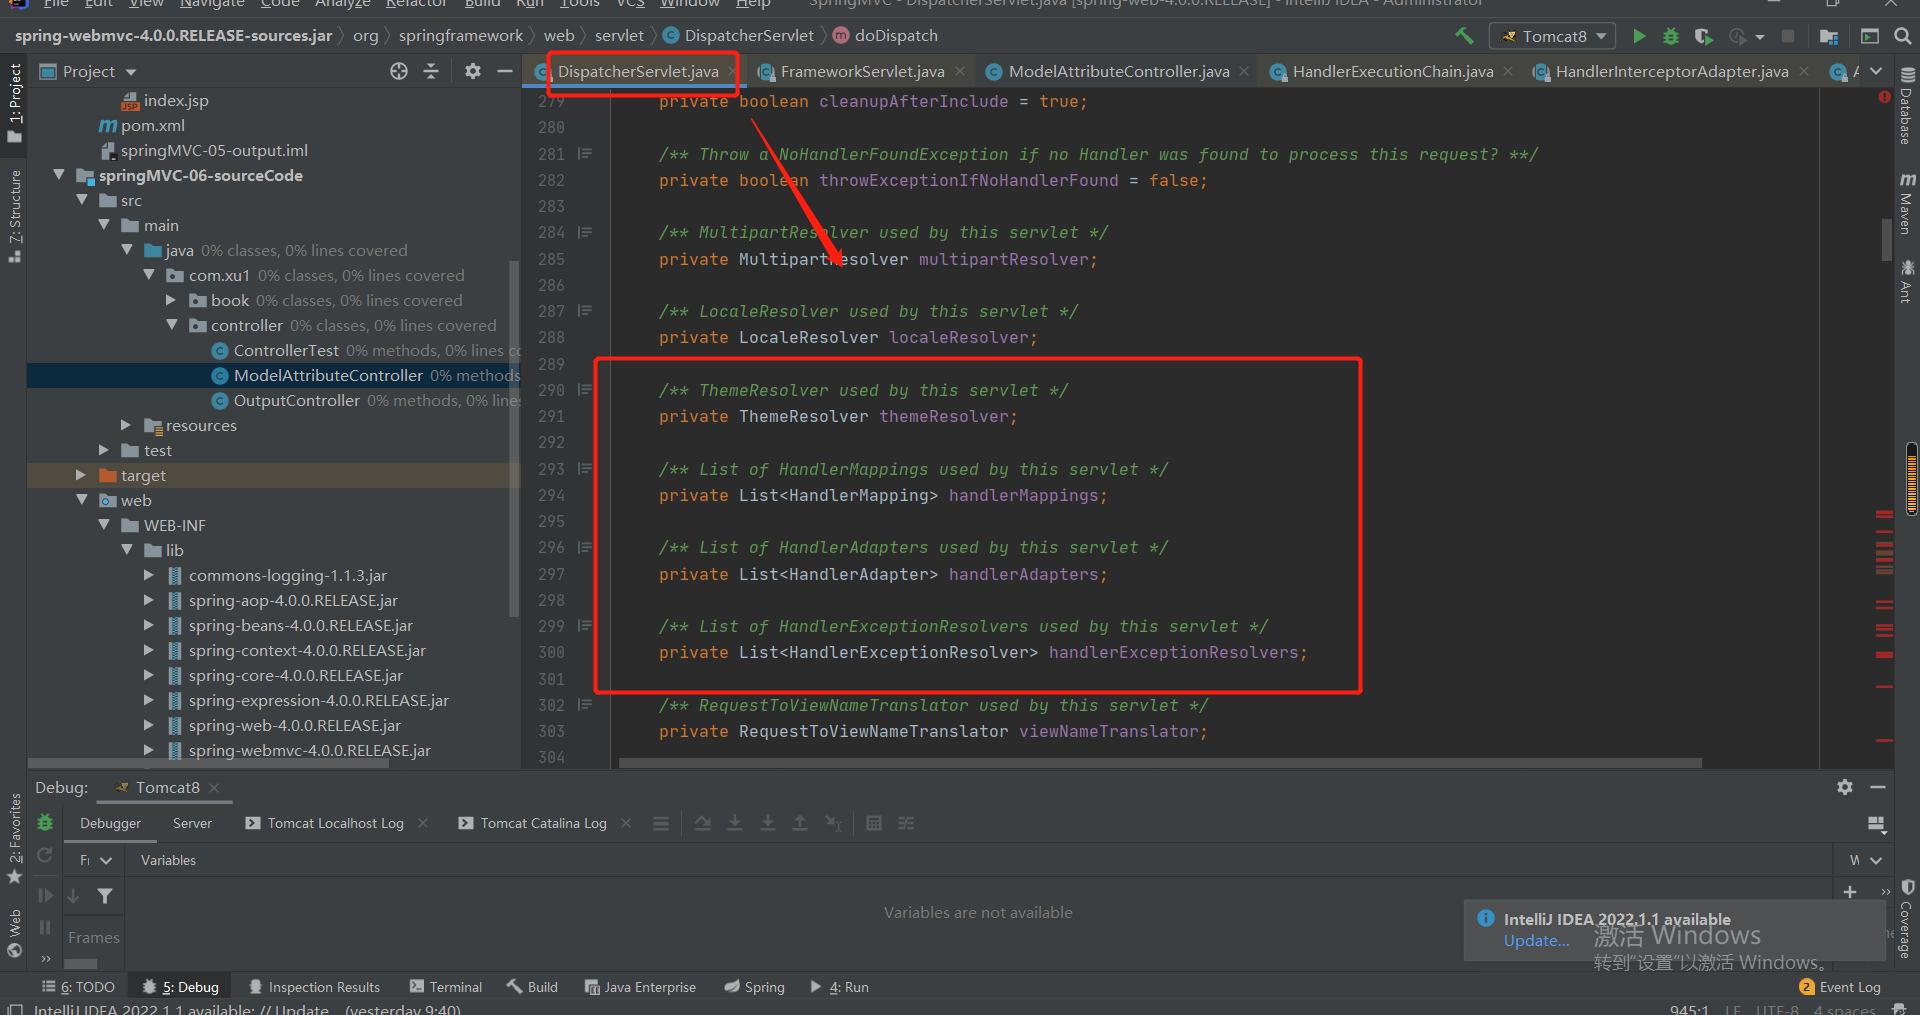Open Project Structure folder icon
The width and height of the screenshot is (1920, 1015).
1829,36
